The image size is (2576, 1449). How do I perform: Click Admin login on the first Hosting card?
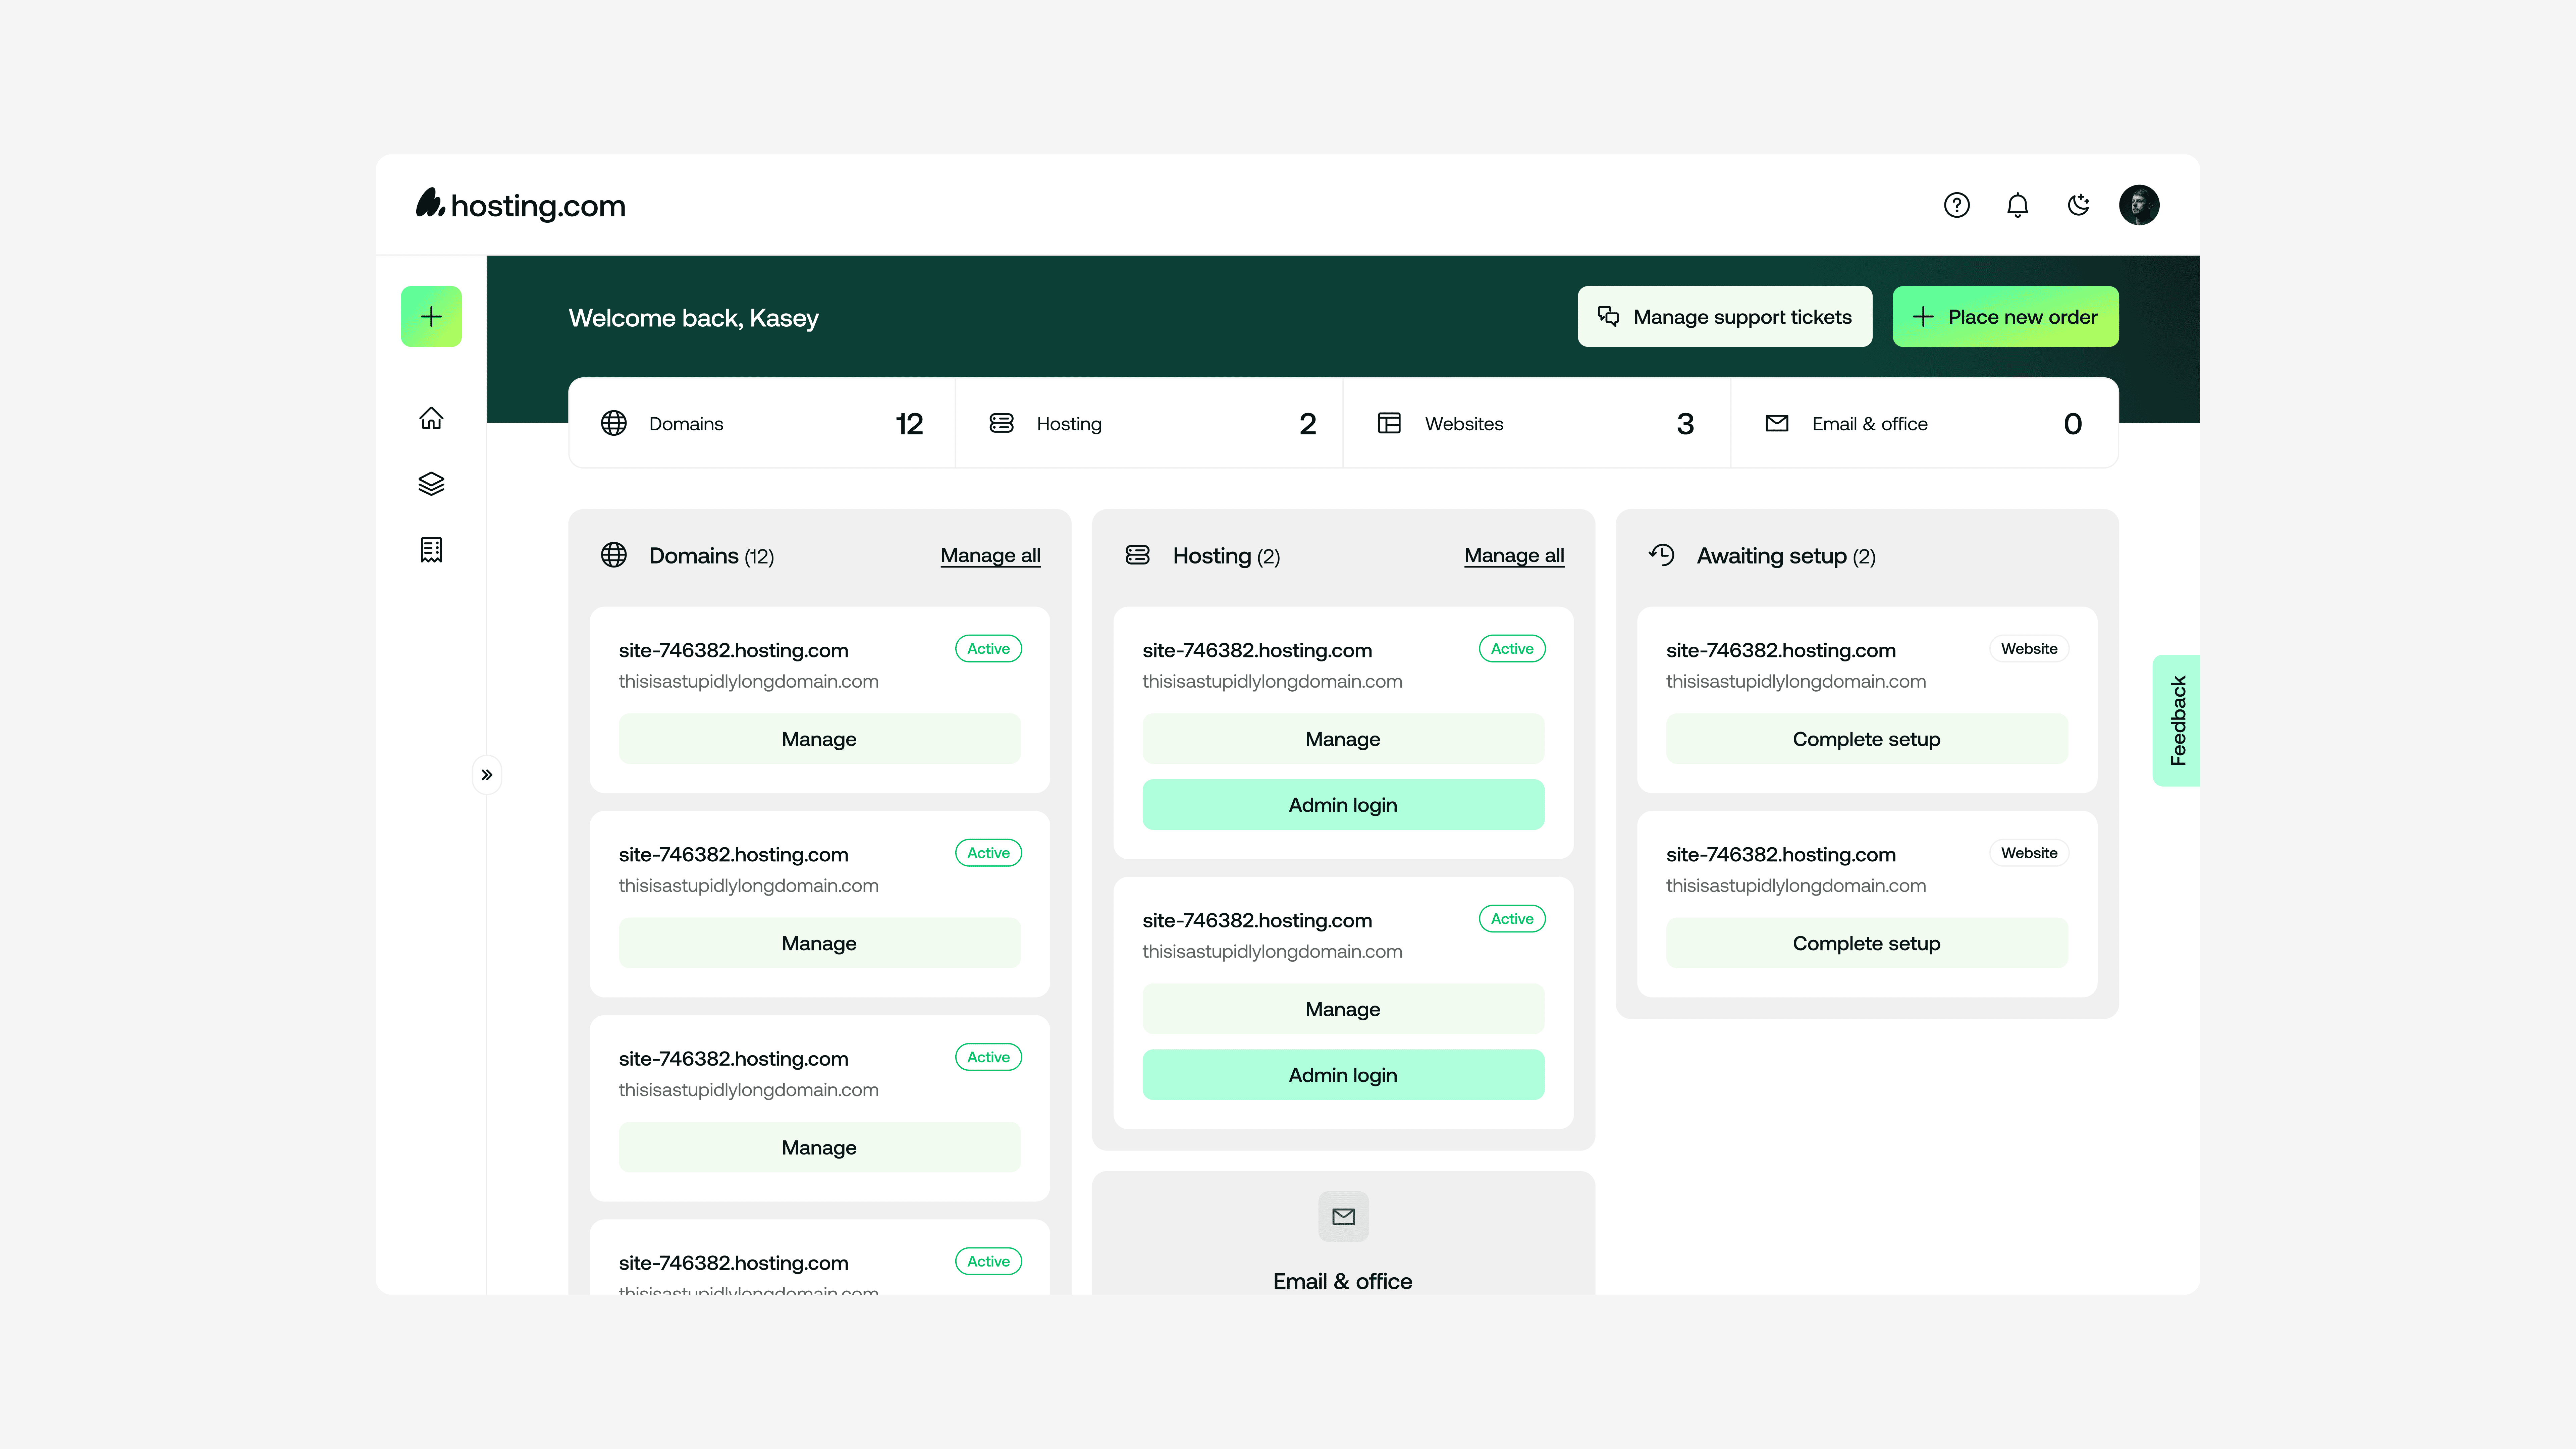[1343, 805]
